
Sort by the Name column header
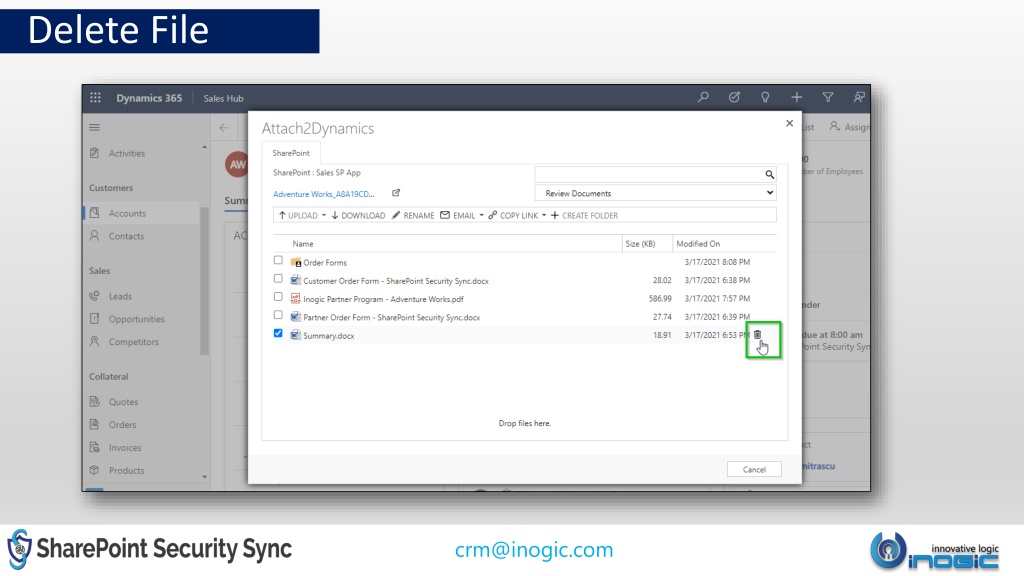303,244
